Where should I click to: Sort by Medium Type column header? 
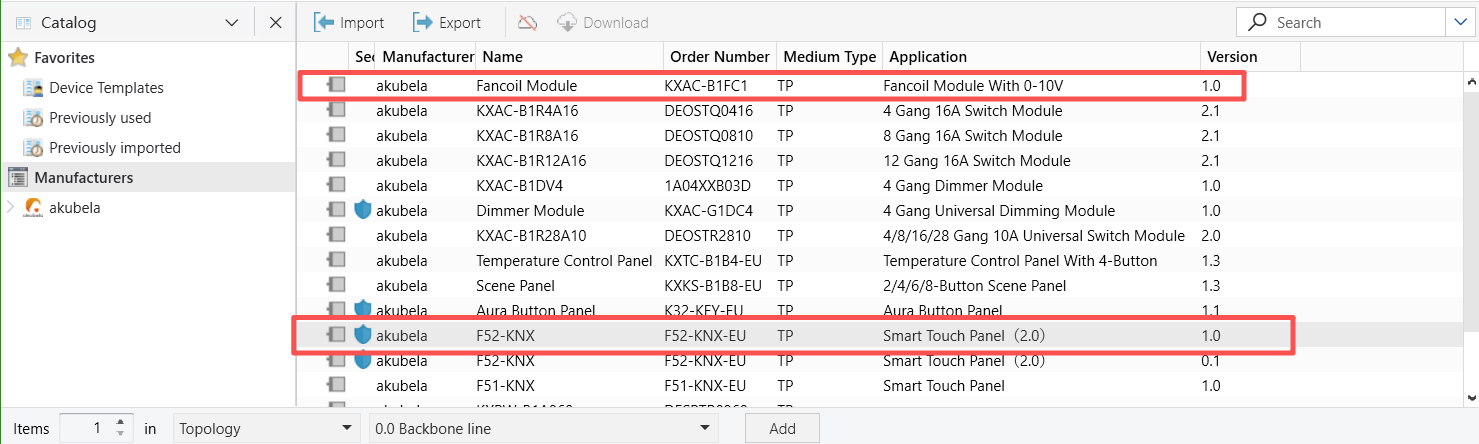[829, 57]
